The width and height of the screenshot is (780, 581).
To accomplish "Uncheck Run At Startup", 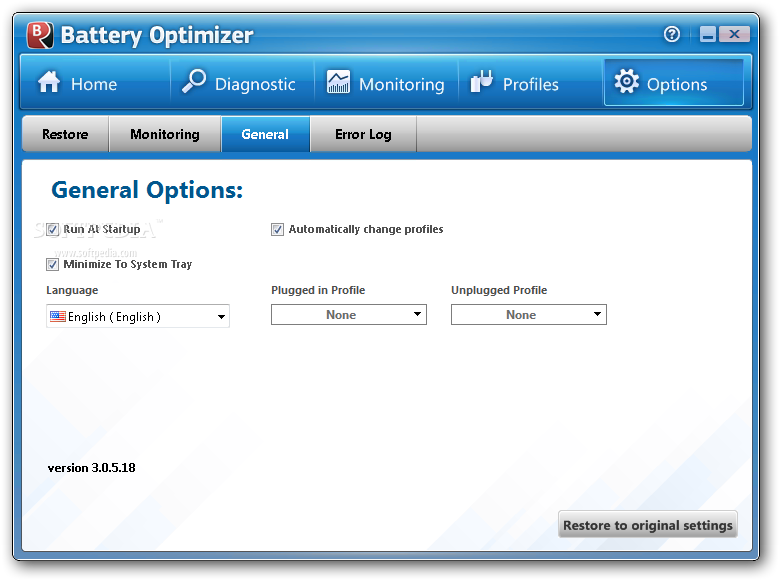I will click(x=53, y=229).
